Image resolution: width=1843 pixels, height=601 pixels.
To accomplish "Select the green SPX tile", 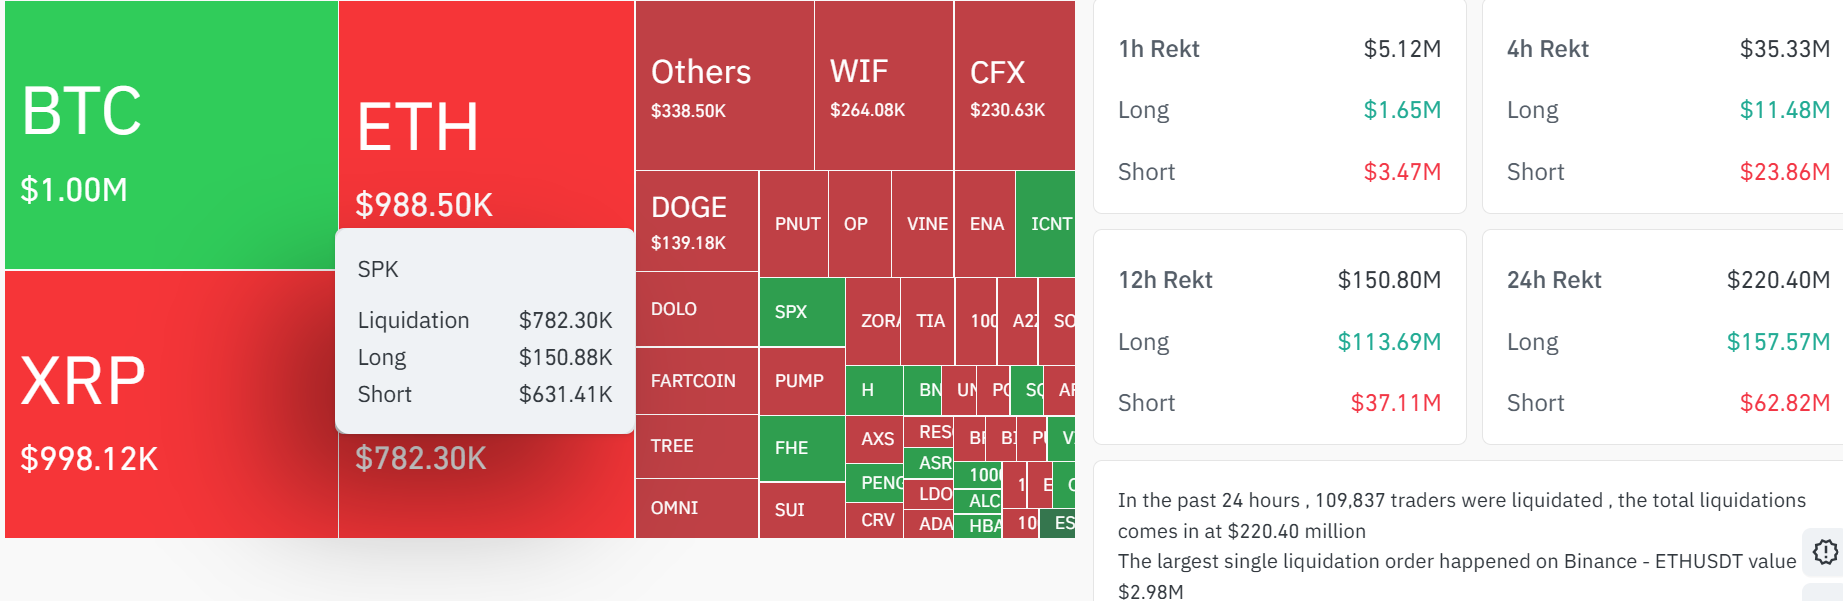I will click(x=802, y=312).
